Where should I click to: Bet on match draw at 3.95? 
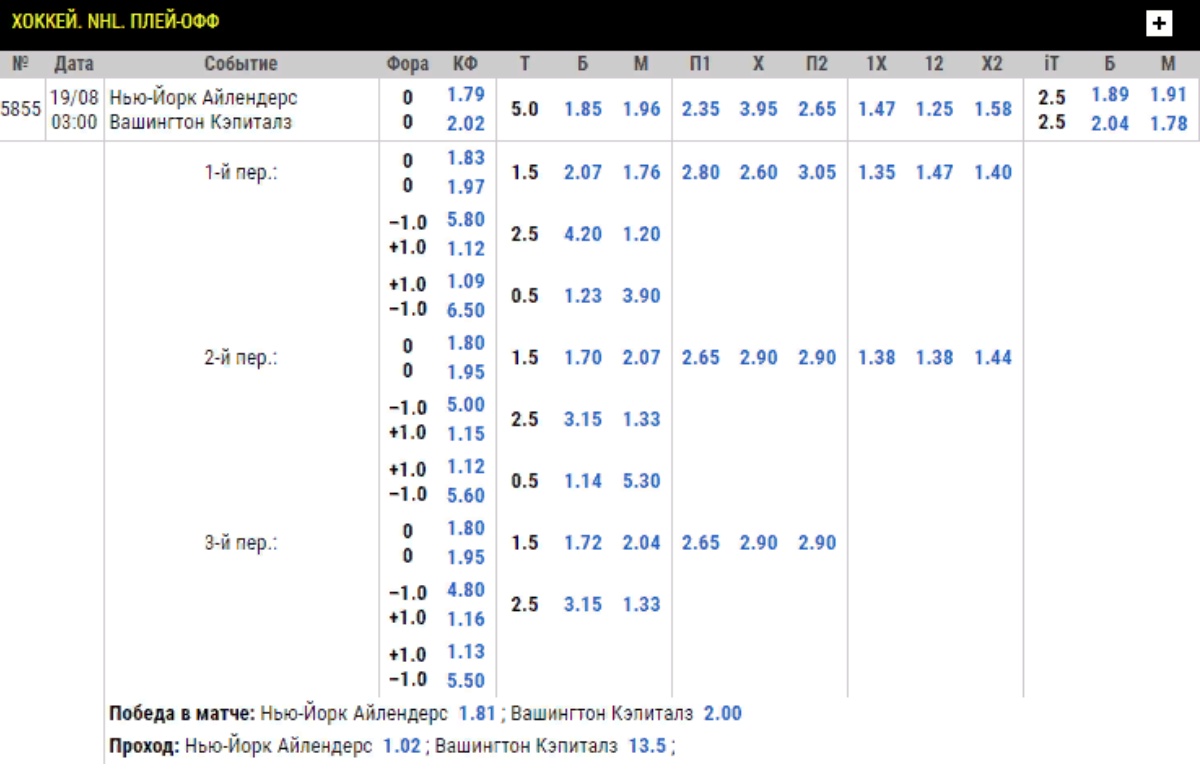coord(758,109)
